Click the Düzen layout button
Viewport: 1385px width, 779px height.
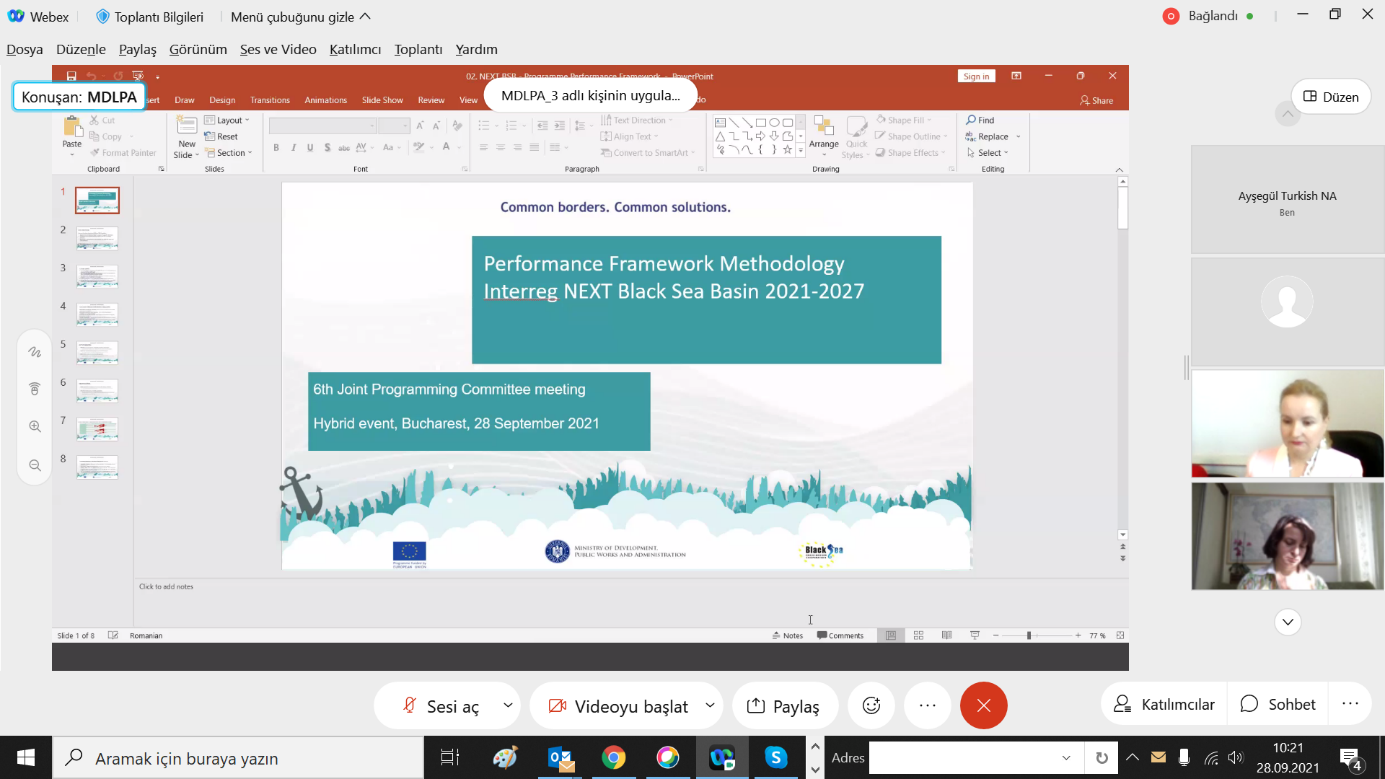coord(1330,97)
